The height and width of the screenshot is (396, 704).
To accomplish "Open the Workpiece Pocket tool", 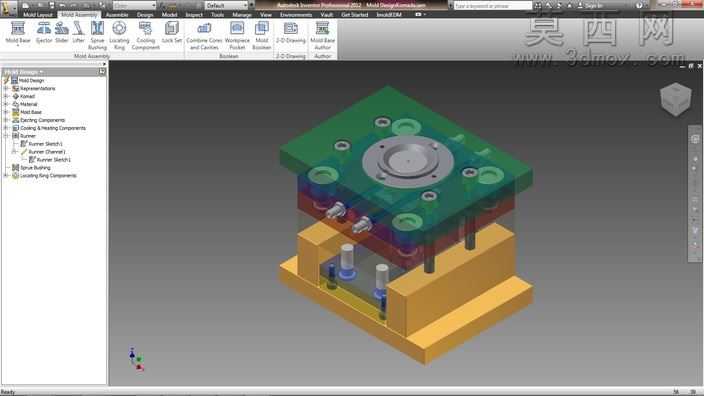I will 237,35.
